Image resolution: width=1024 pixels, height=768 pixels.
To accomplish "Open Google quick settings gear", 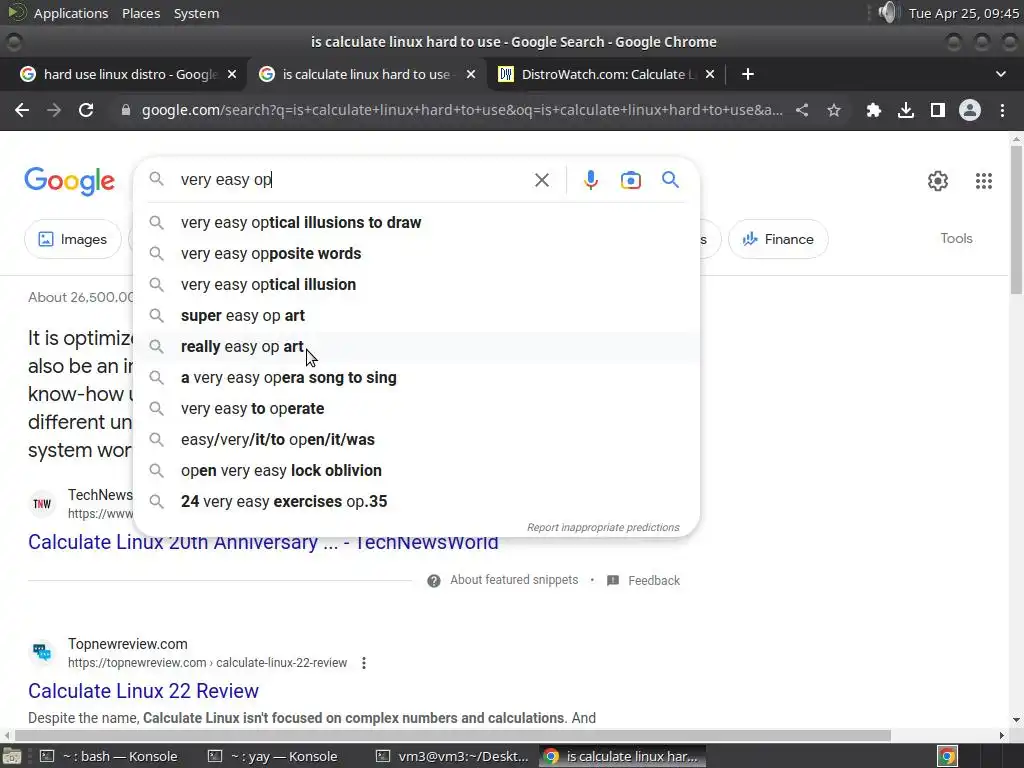I will (x=938, y=181).
